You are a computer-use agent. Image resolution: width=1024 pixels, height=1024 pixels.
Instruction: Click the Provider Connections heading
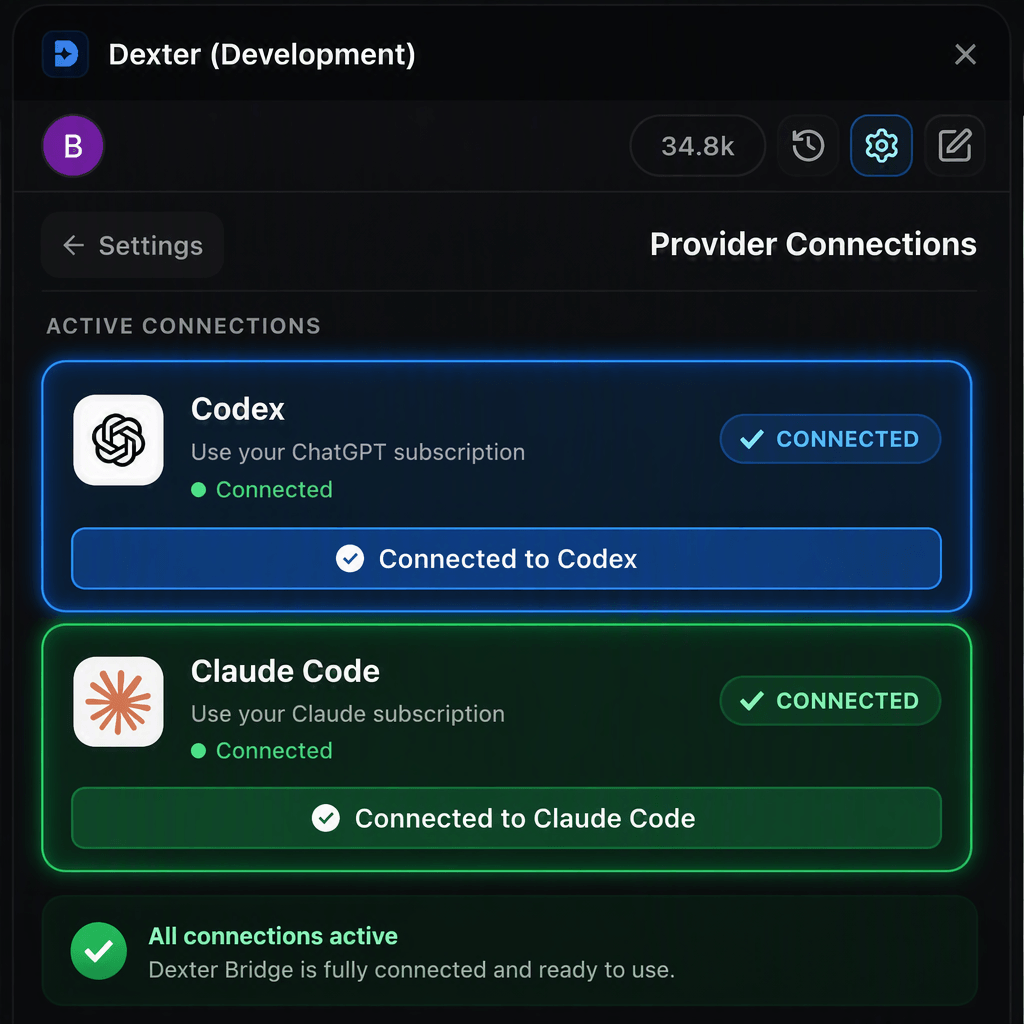[x=813, y=244]
